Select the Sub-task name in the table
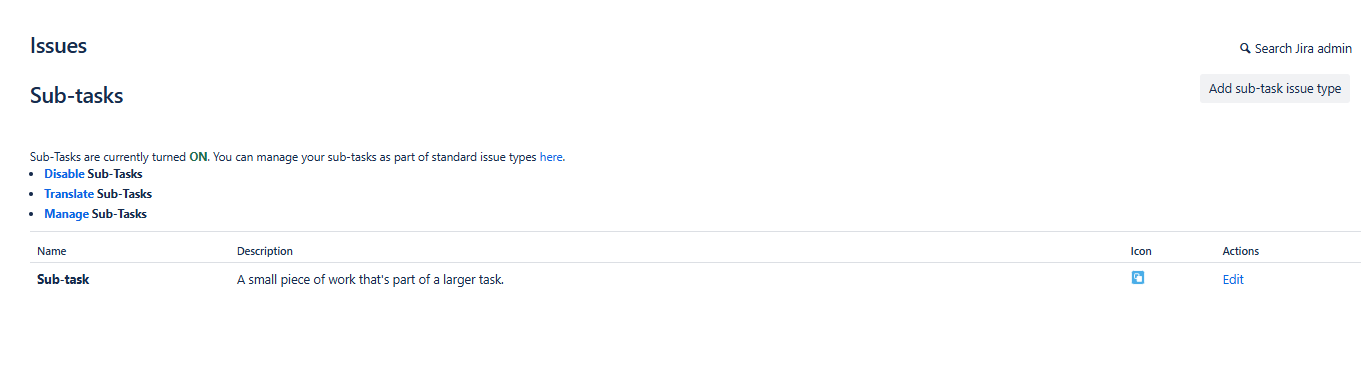Viewport: 1369px width, 368px height. pos(63,280)
